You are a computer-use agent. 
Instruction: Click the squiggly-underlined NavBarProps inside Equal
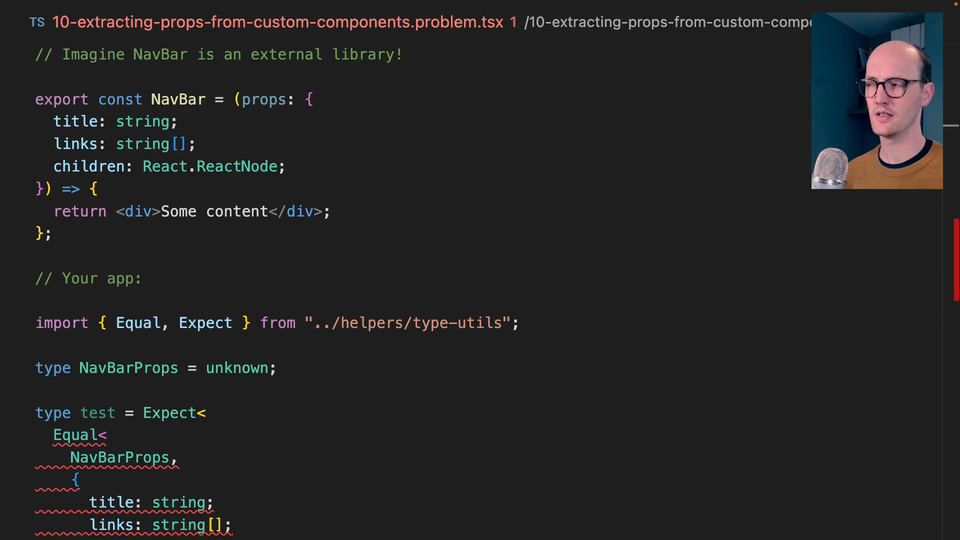coord(120,457)
